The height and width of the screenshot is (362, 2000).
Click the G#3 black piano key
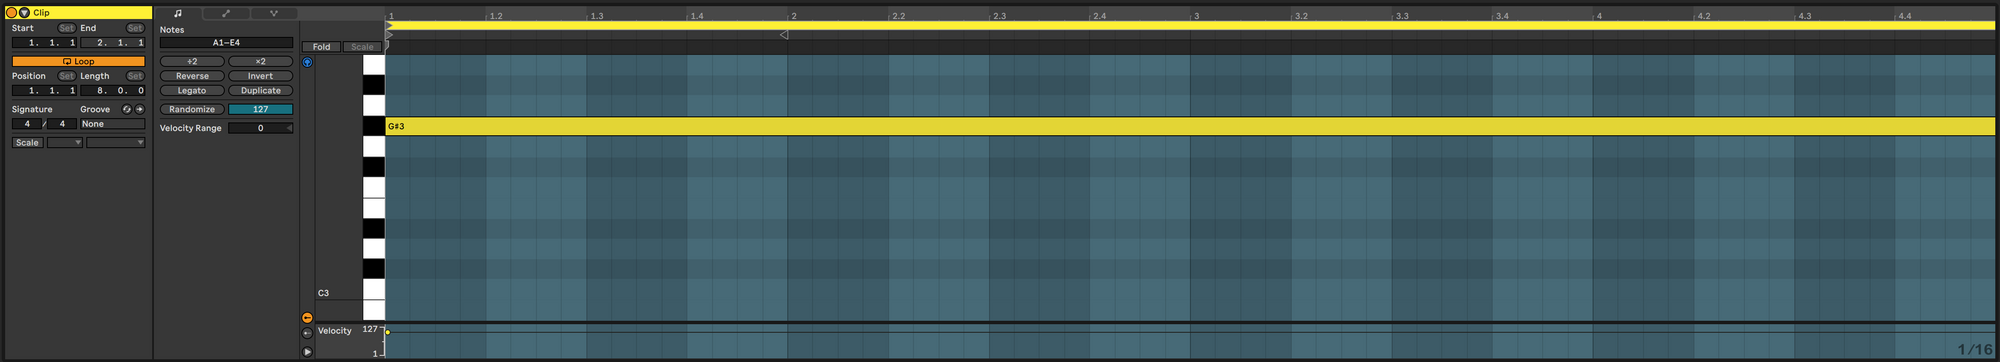[373, 126]
